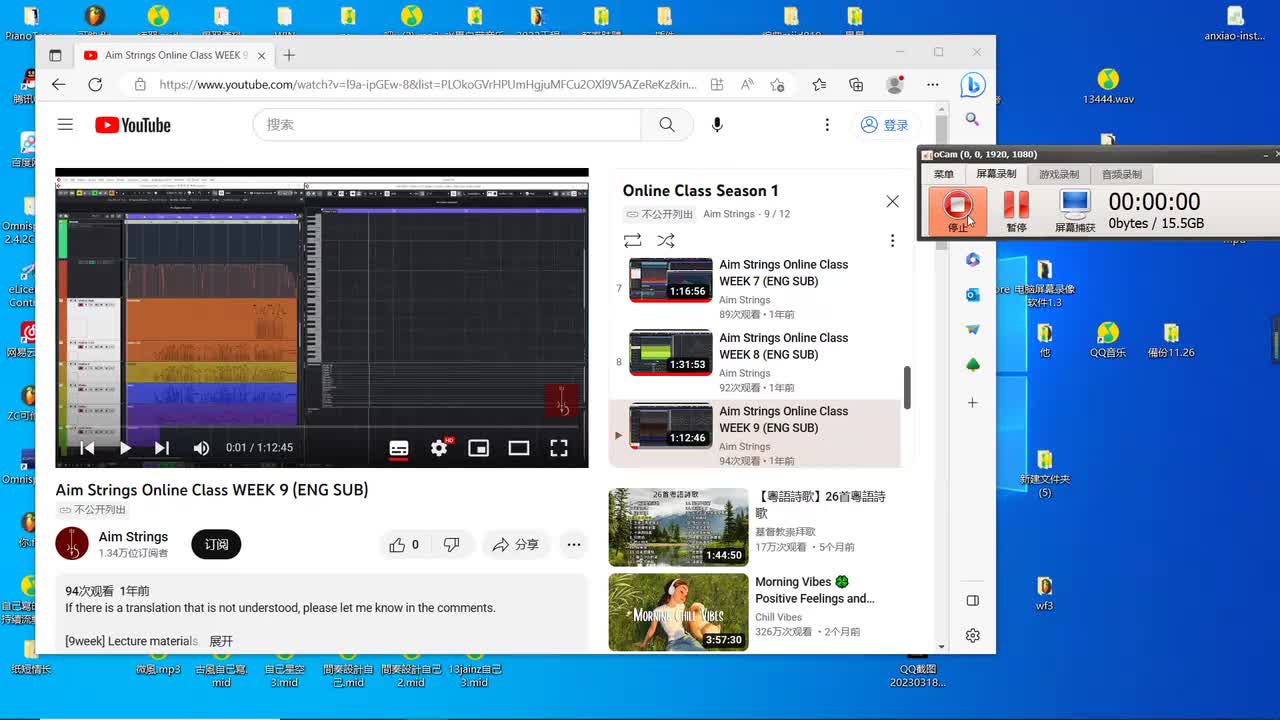Open Bing chat sidebar button
The height and width of the screenshot is (720, 1280).
(x=973, y=85)
